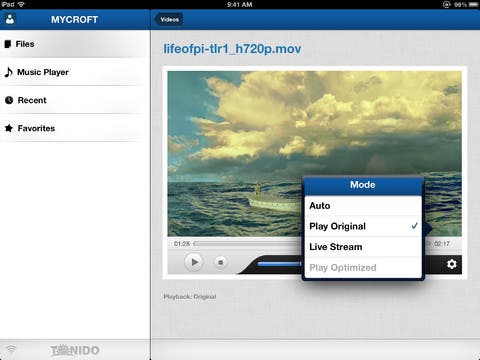Viewport: 480px width, 360px height.
Task: Select Play Original mode
Action: pos(363,226)
